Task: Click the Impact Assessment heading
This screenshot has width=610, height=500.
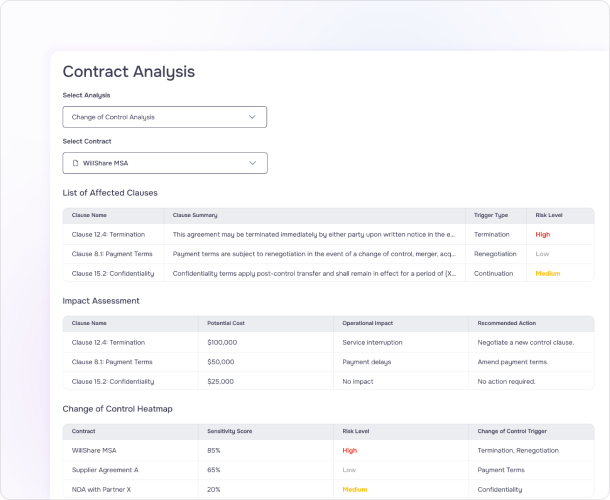Action: [101, 301]
